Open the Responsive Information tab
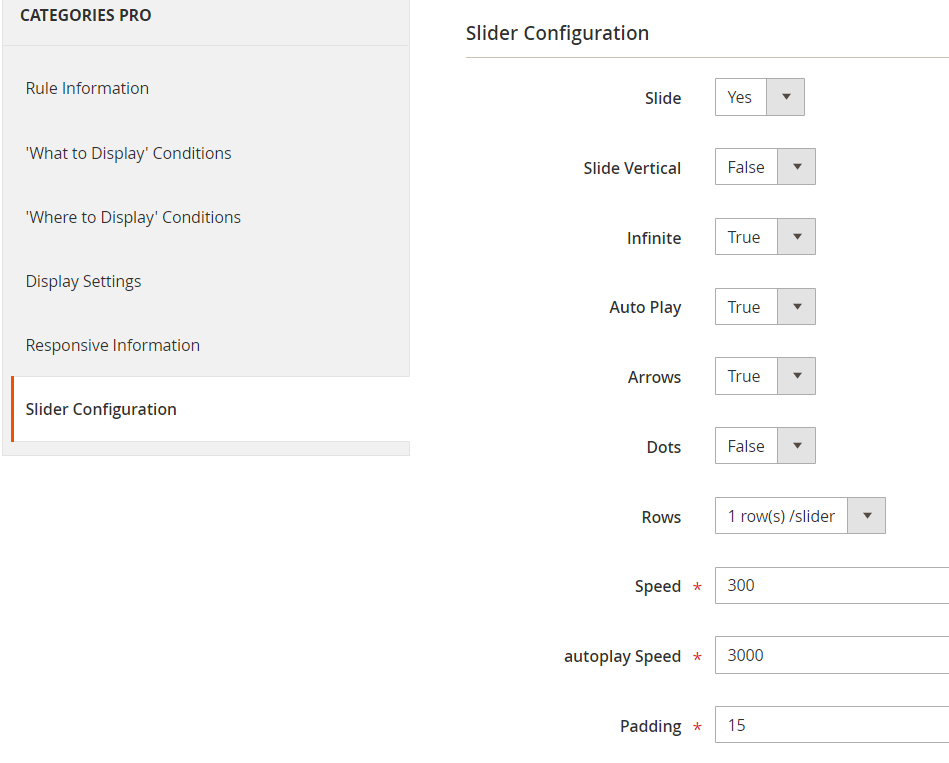The height and width of the screenshot is (763, 949). click(113, 345)
